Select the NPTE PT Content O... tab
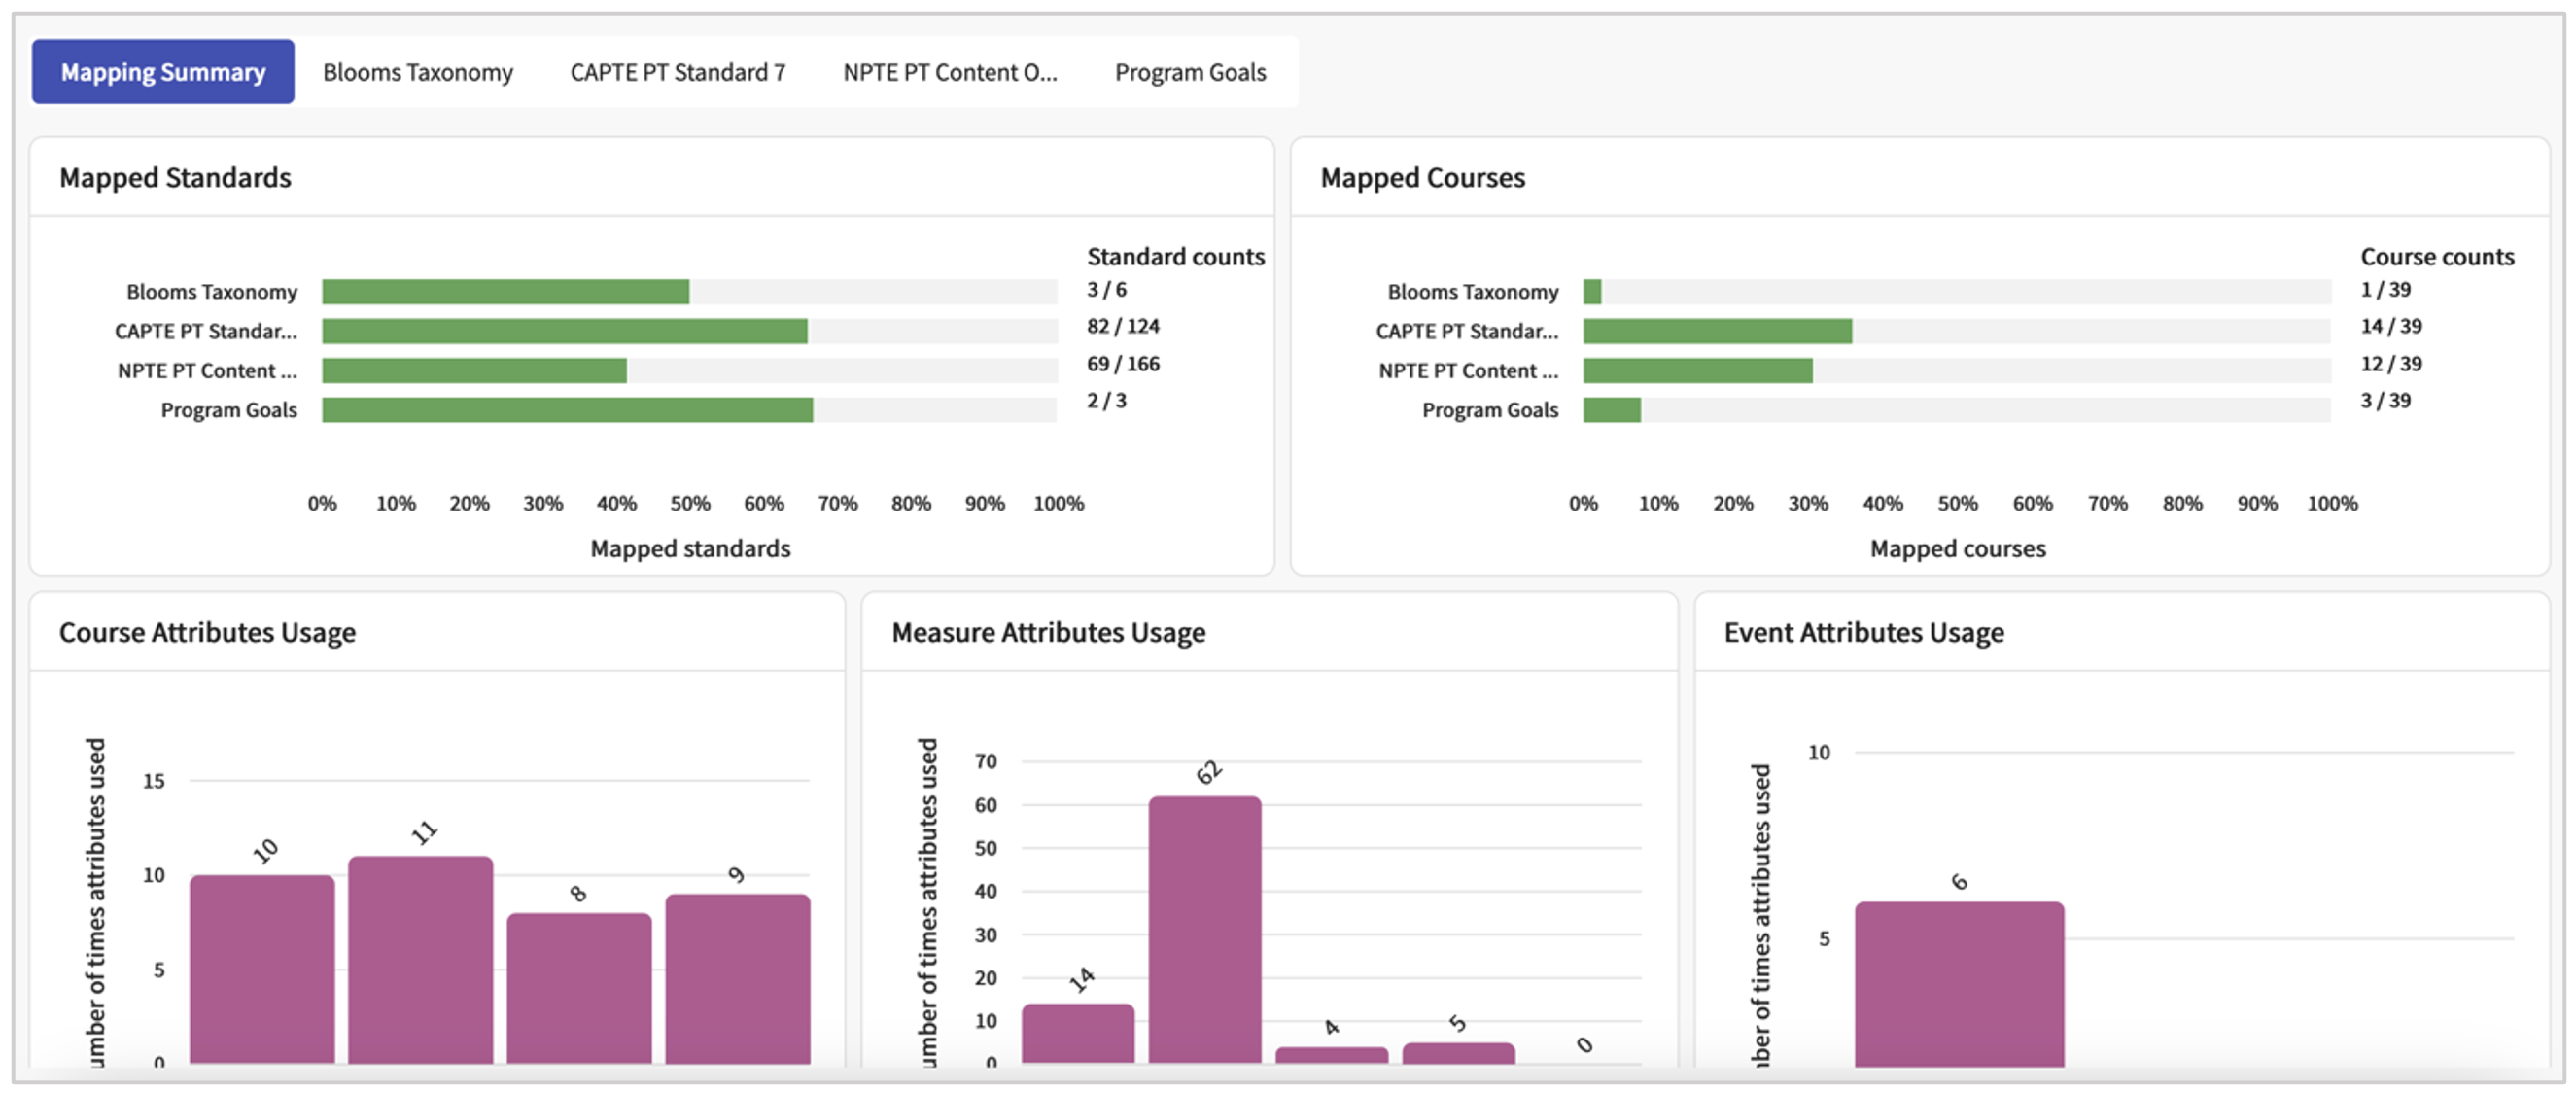Image resolution: width=2576 pixels, height=1093 pixels. (x=949, y=72)
